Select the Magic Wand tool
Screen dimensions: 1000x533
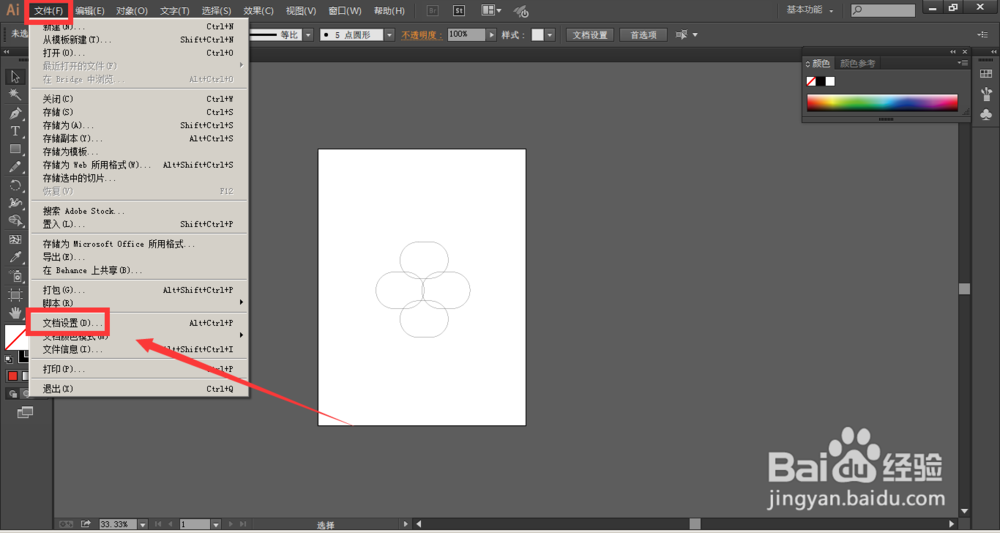[15, 95]
